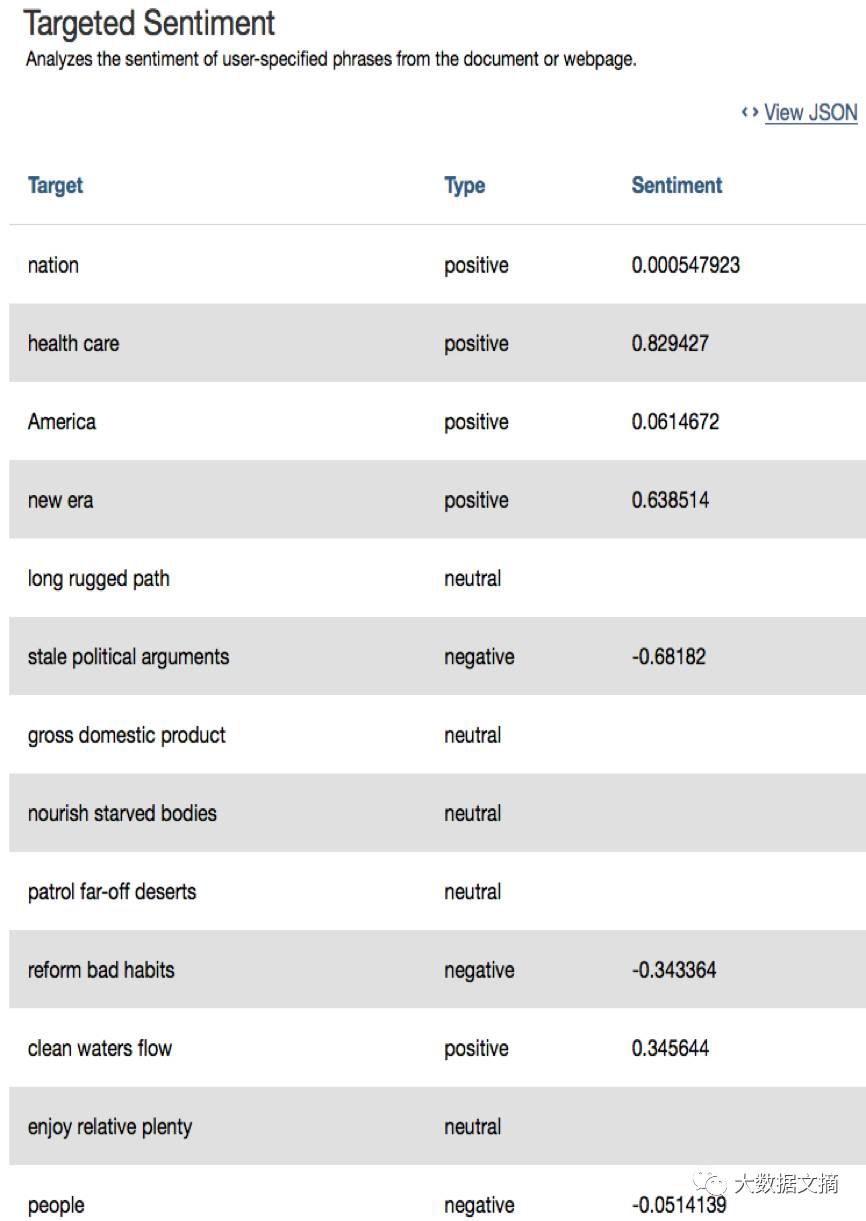Viewport: 866px width, 1221px height.
Task: Click the 'America' target entry
Action: (62, 421)
